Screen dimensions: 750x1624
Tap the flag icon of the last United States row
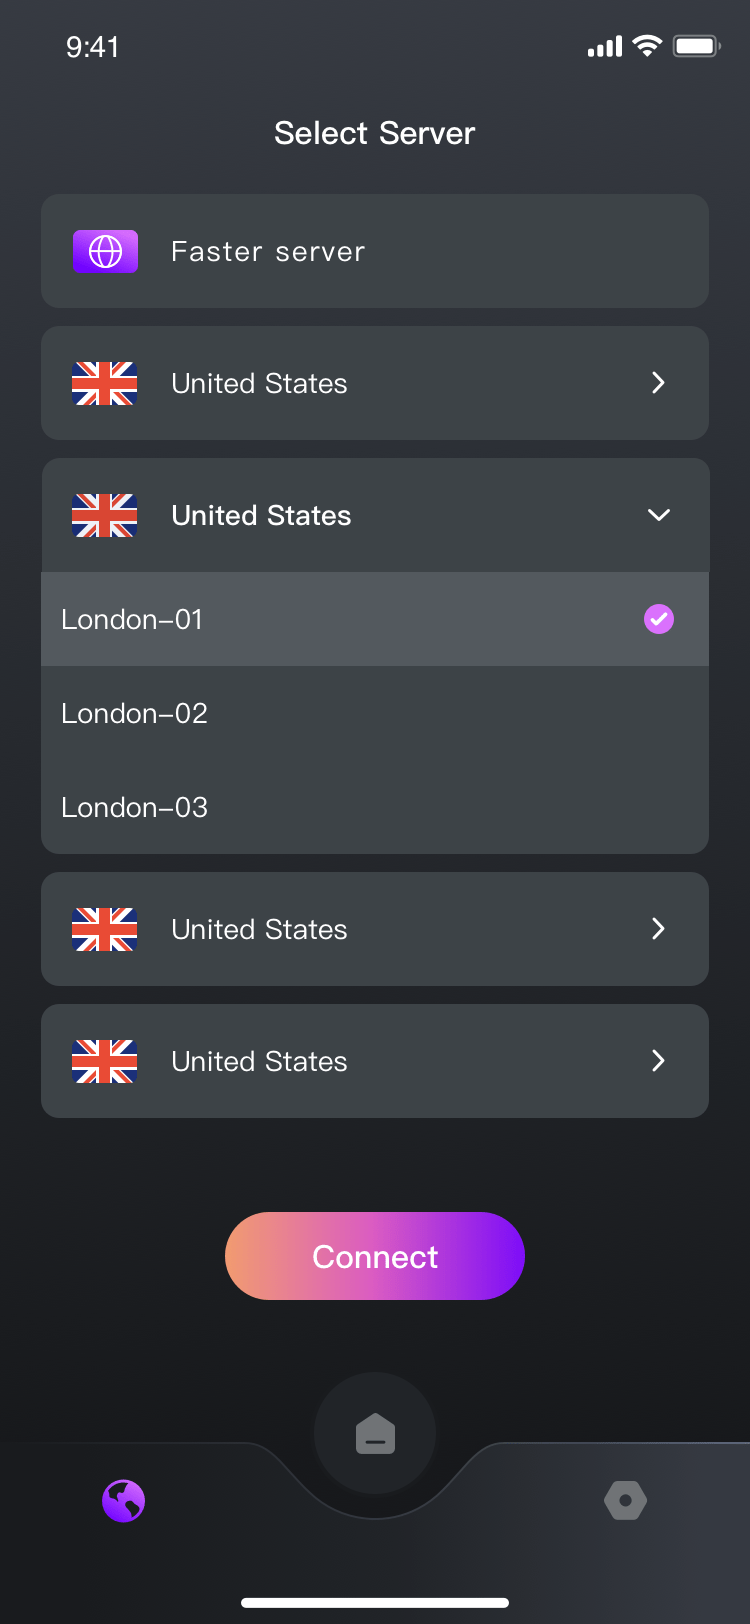(x=104, y=1061)
